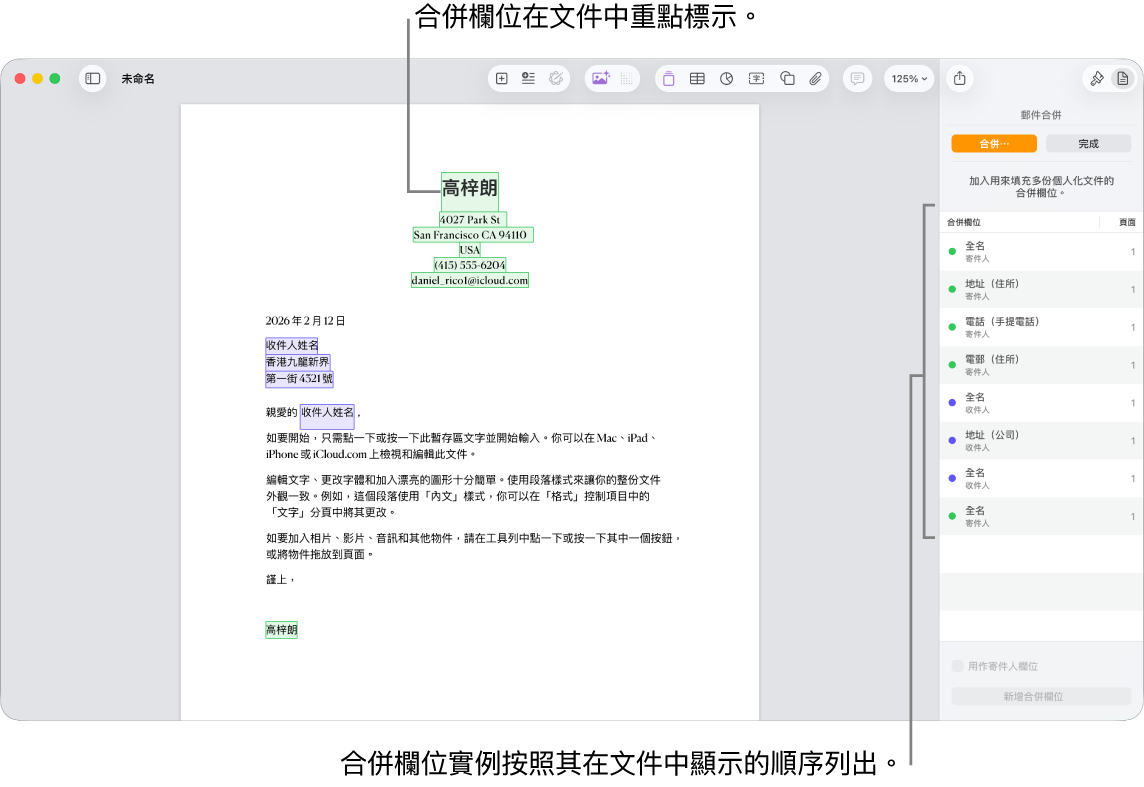Select first 全名 寄件人 row
Image resolution: width=1144 pixels, height=787 pixels.
pos(1041,252)
